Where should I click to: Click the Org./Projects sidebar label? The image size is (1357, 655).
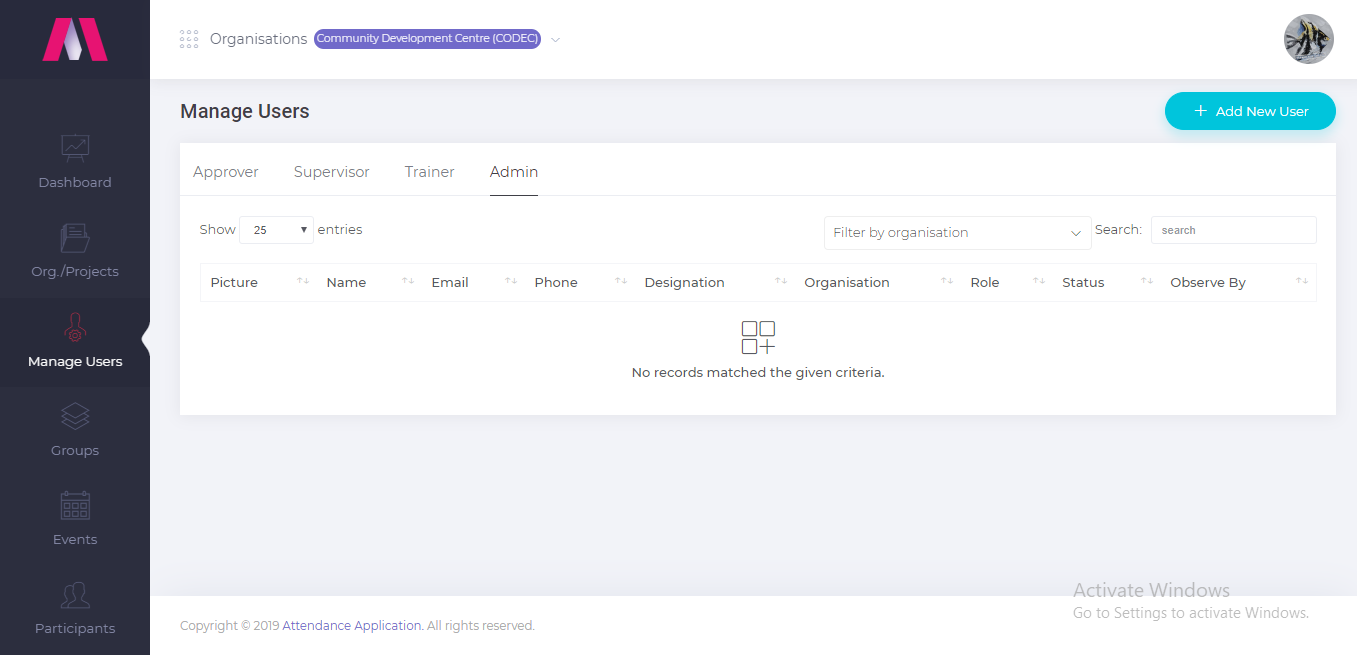pos(75,272)
